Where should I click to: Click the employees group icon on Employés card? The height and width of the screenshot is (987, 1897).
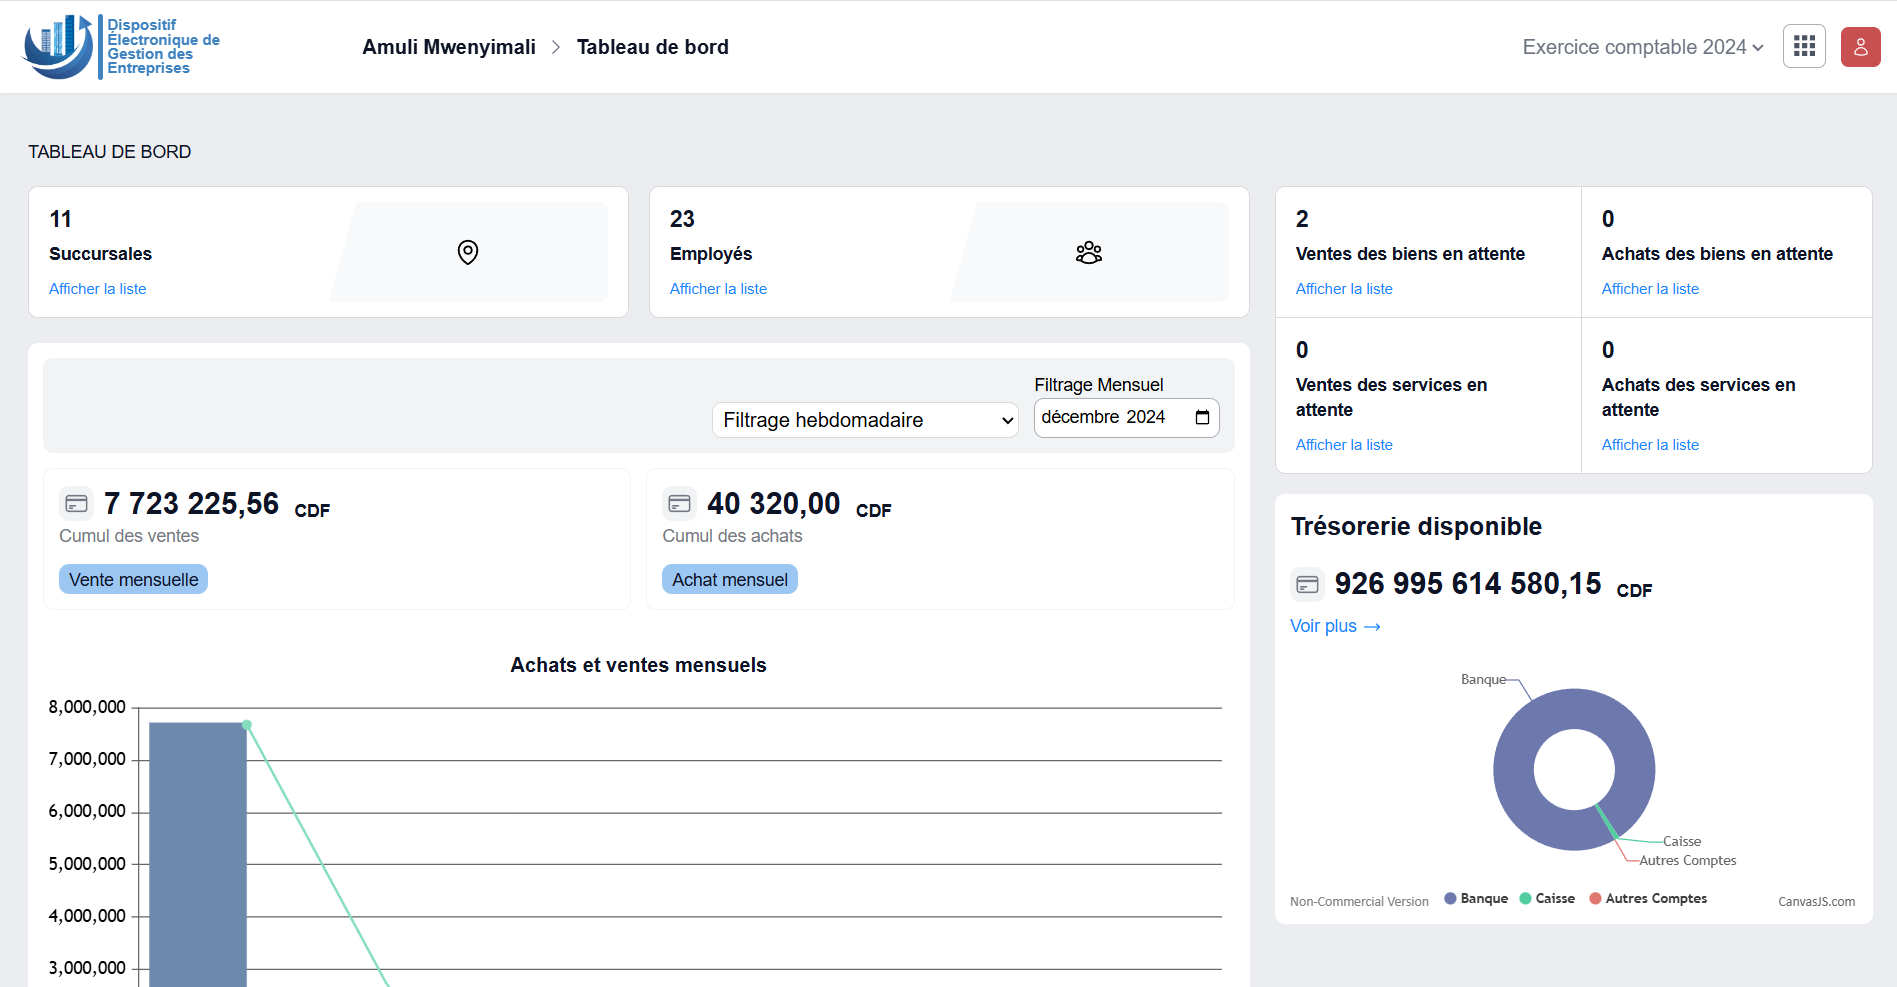tap(1088, 253)
